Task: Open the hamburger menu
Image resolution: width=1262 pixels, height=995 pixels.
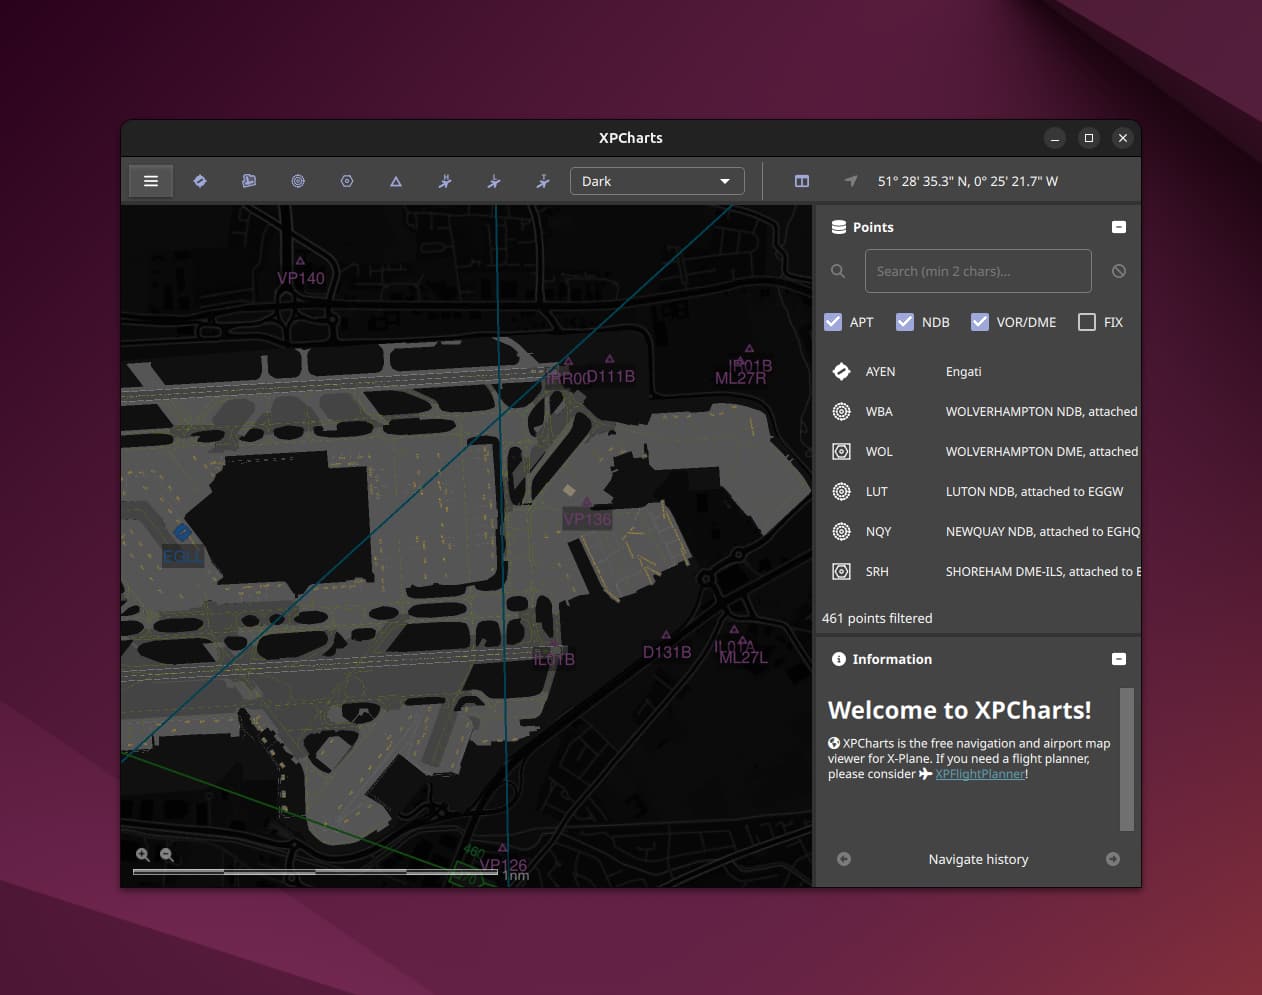Action: (150, 181)
